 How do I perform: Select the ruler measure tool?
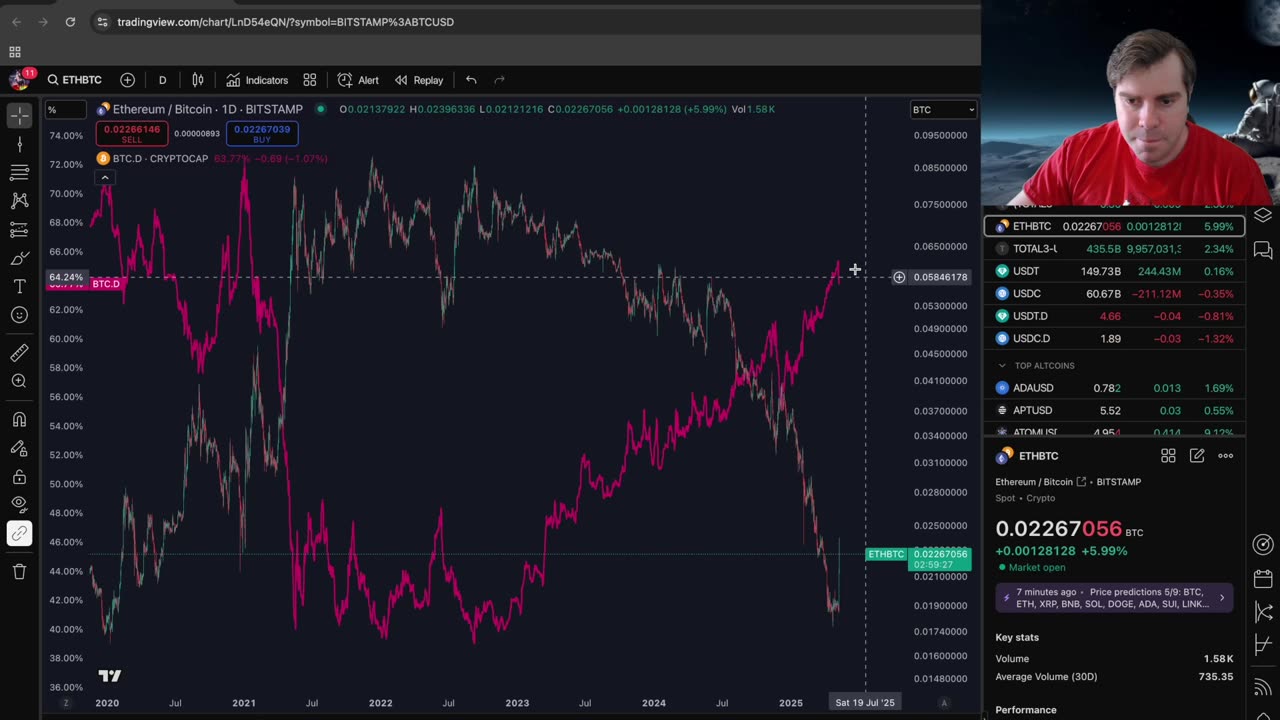click(x=19, y=352)
